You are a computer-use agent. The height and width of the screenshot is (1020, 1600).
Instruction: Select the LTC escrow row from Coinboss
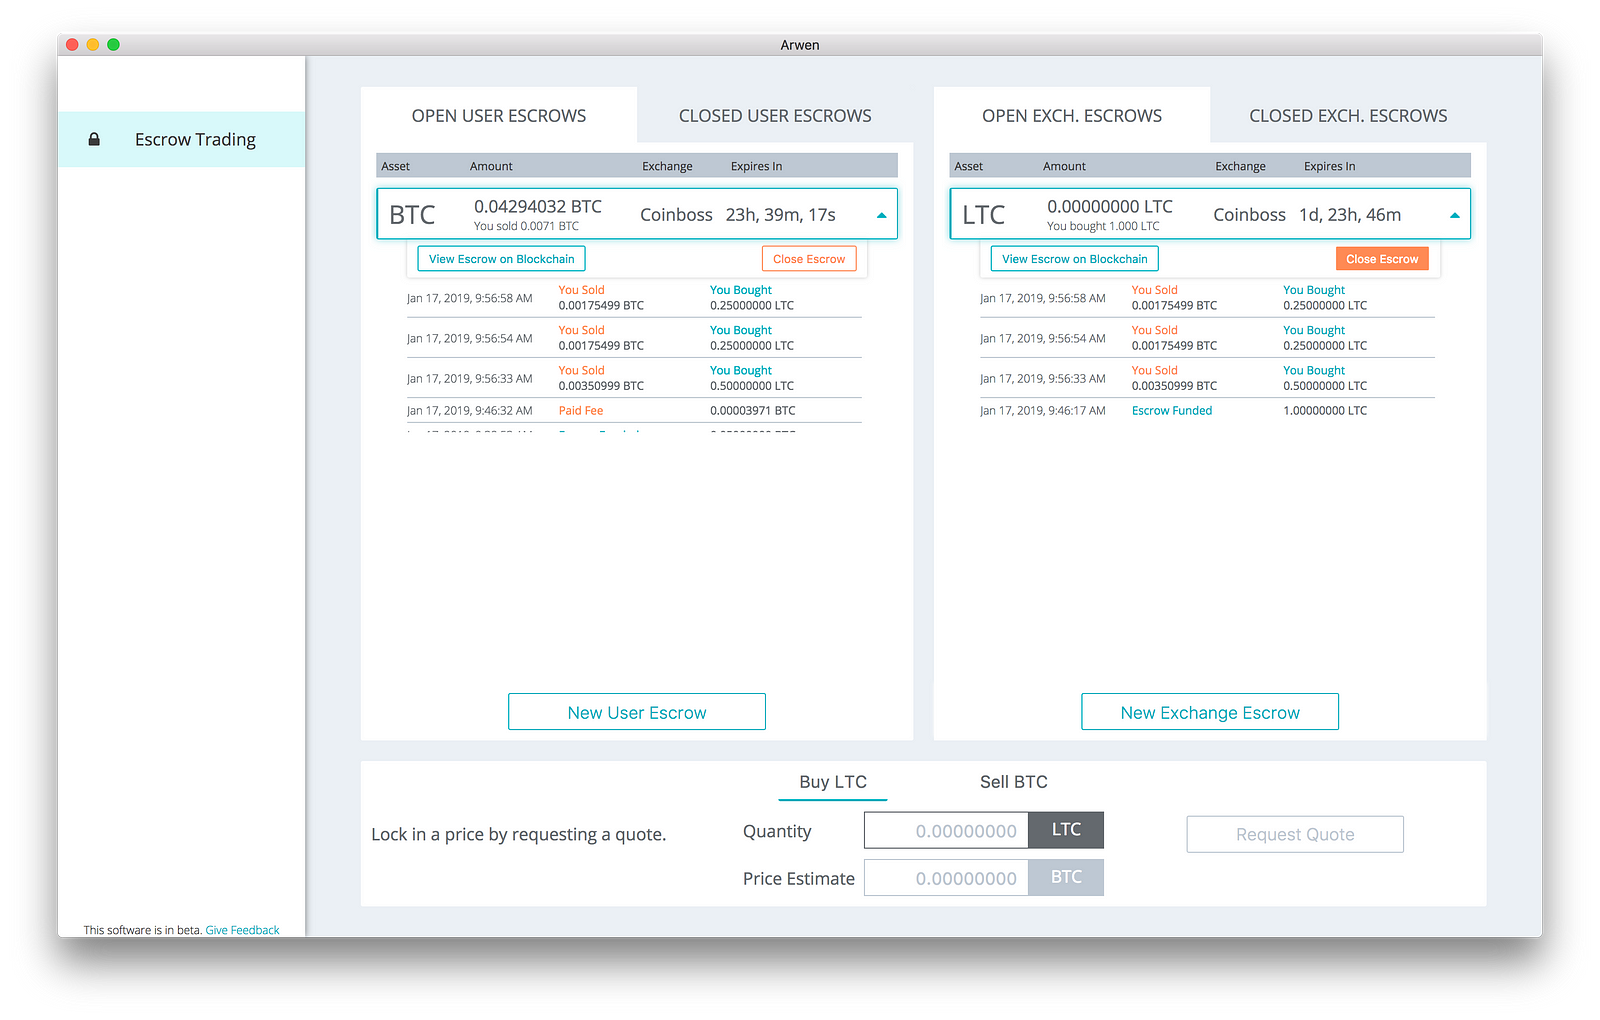point(1210,214)
